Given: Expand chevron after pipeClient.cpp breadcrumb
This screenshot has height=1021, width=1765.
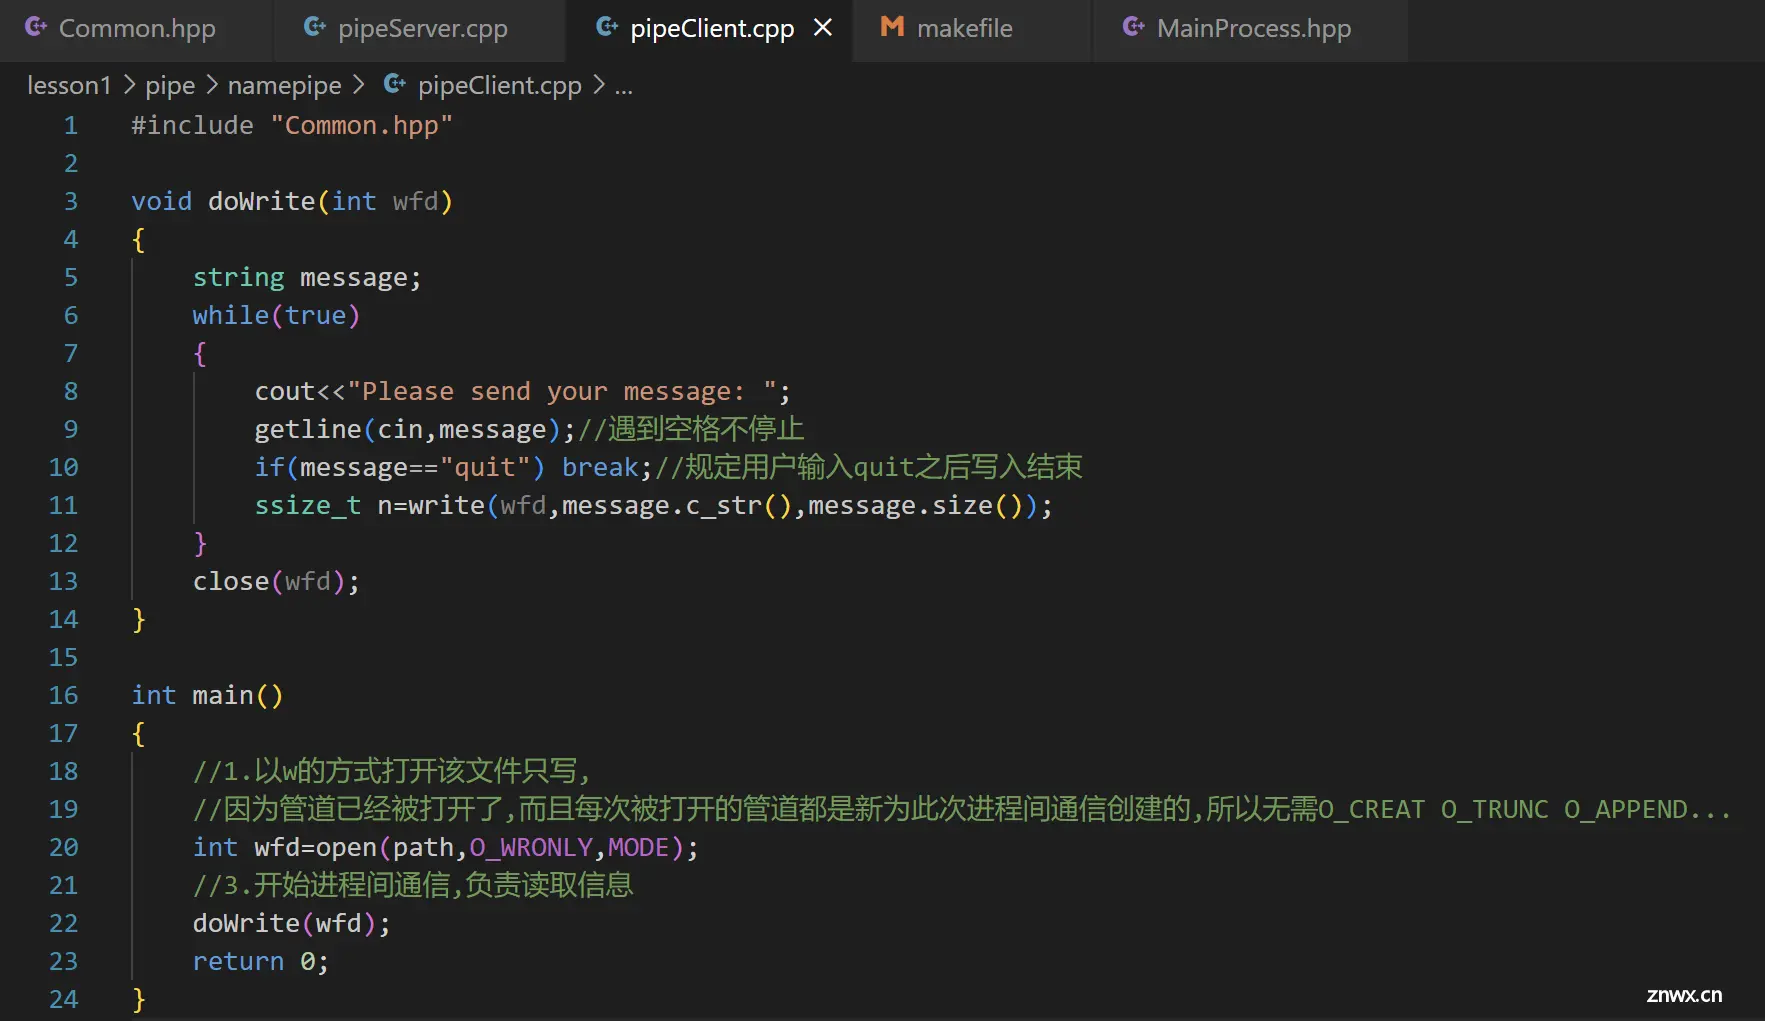Looking at the screenshot, I should [x=598, y=86].
